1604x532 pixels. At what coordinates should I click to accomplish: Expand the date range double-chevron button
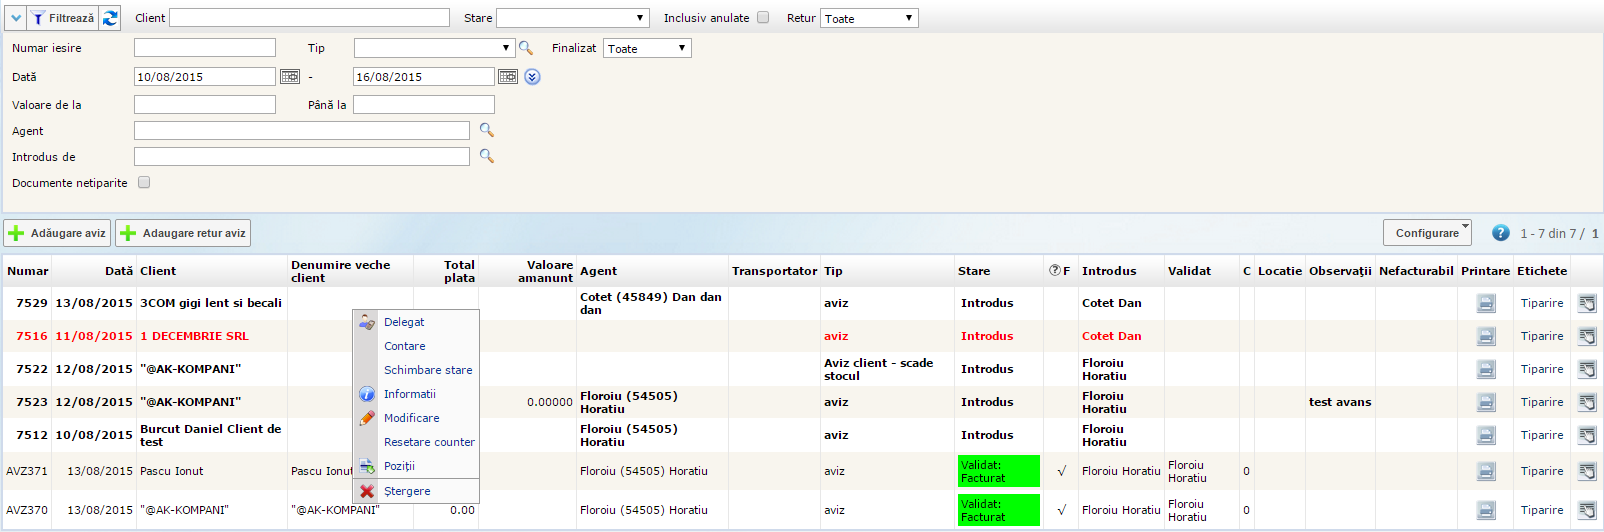click(533, 77)
